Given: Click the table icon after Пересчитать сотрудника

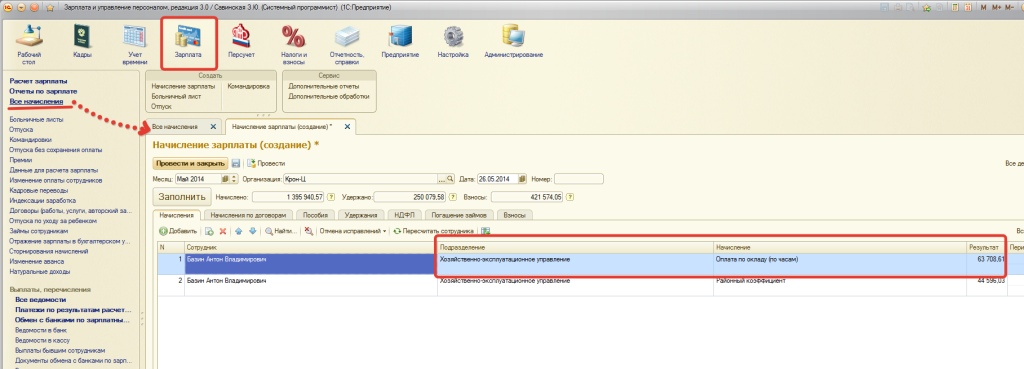Looking at the screenshot, I should pyautogui.click(x=486, y=231).
